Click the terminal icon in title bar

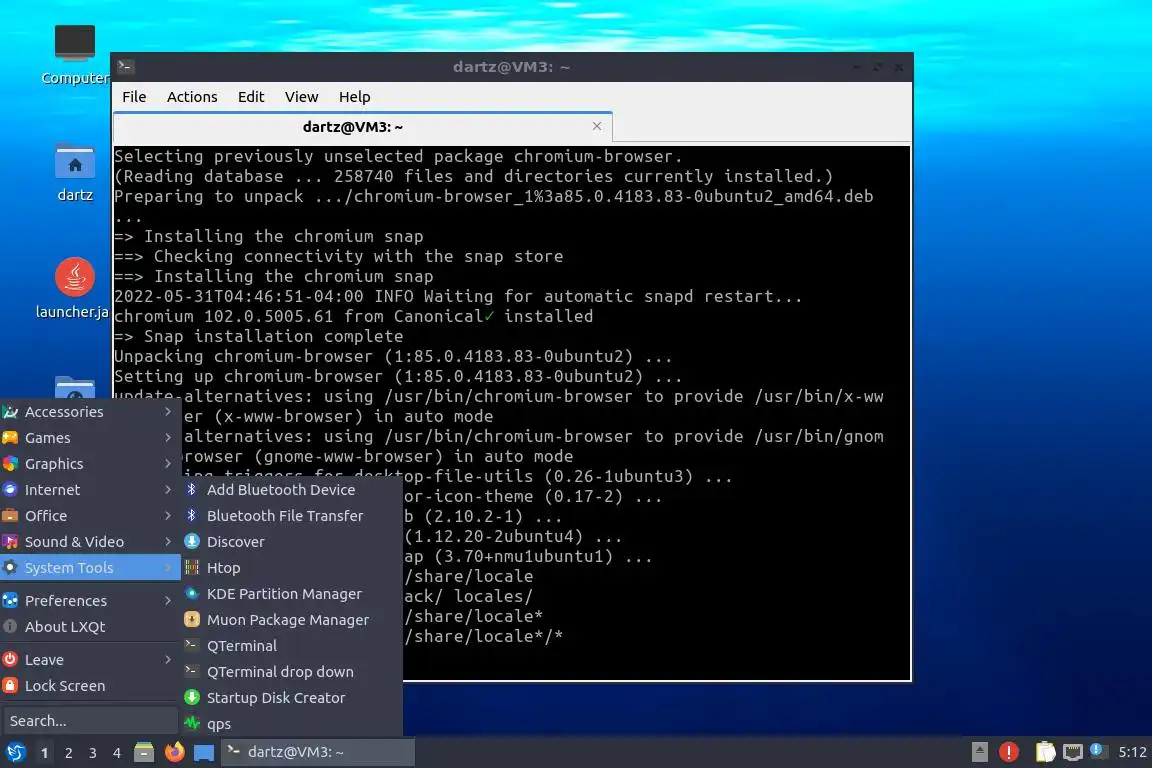[x=125, y=67]
